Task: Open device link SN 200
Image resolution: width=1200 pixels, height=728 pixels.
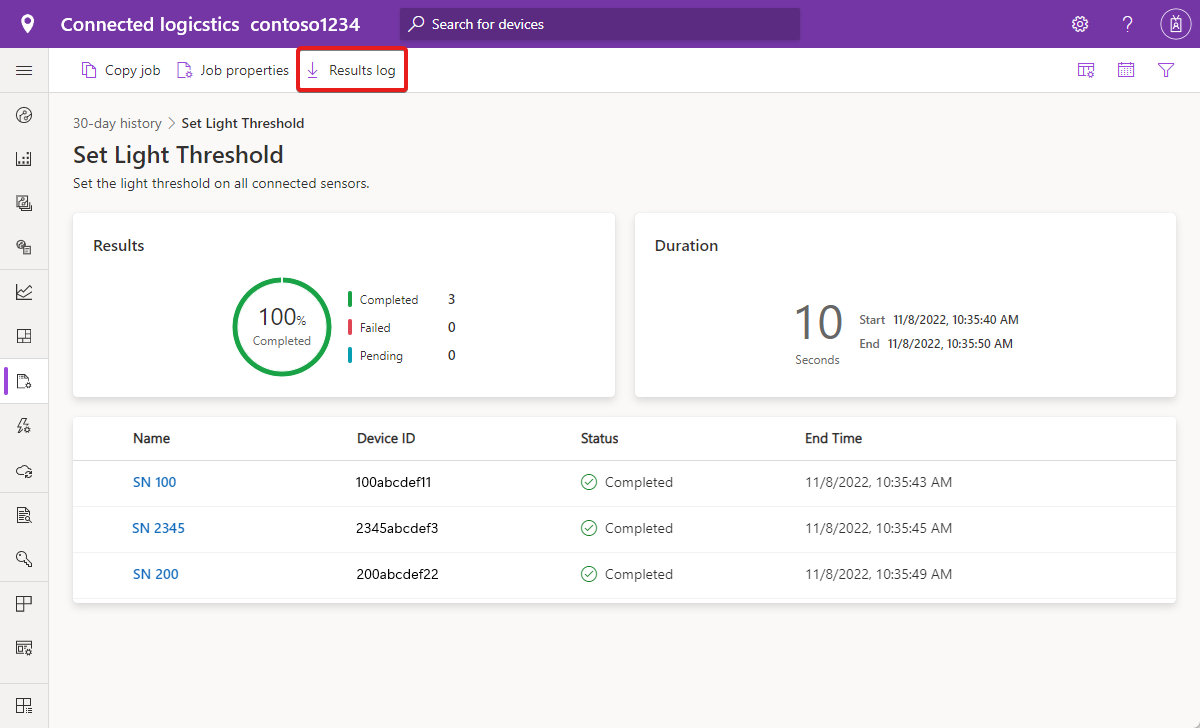Action: (155, 574)
